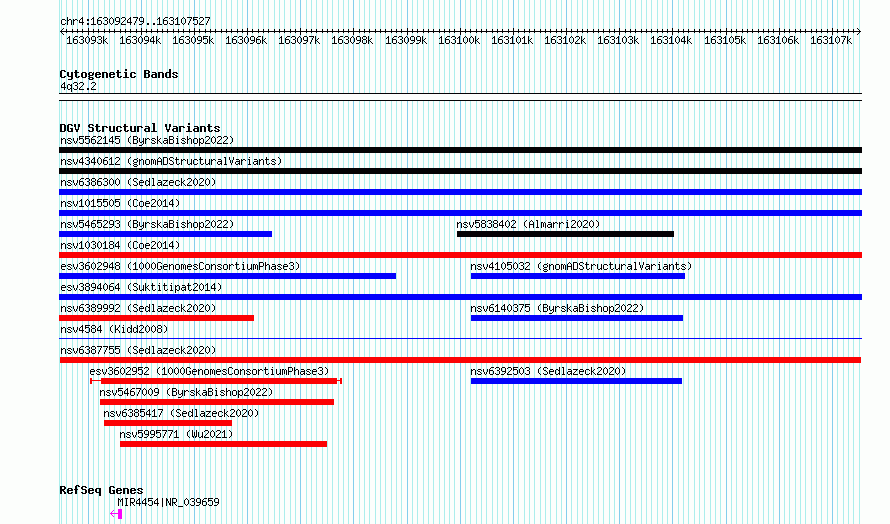Click the 163102k ruler position

(x=565, y=40)
